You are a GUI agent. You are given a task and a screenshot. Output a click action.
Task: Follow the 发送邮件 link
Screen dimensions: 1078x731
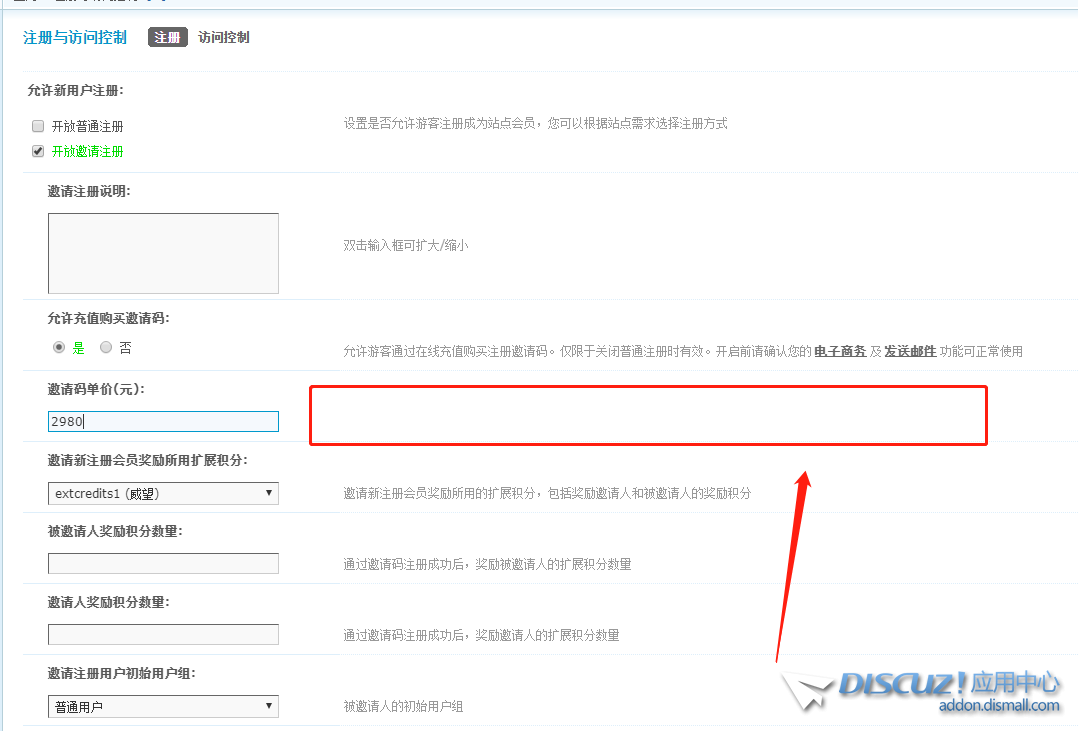tap(910, 351)
